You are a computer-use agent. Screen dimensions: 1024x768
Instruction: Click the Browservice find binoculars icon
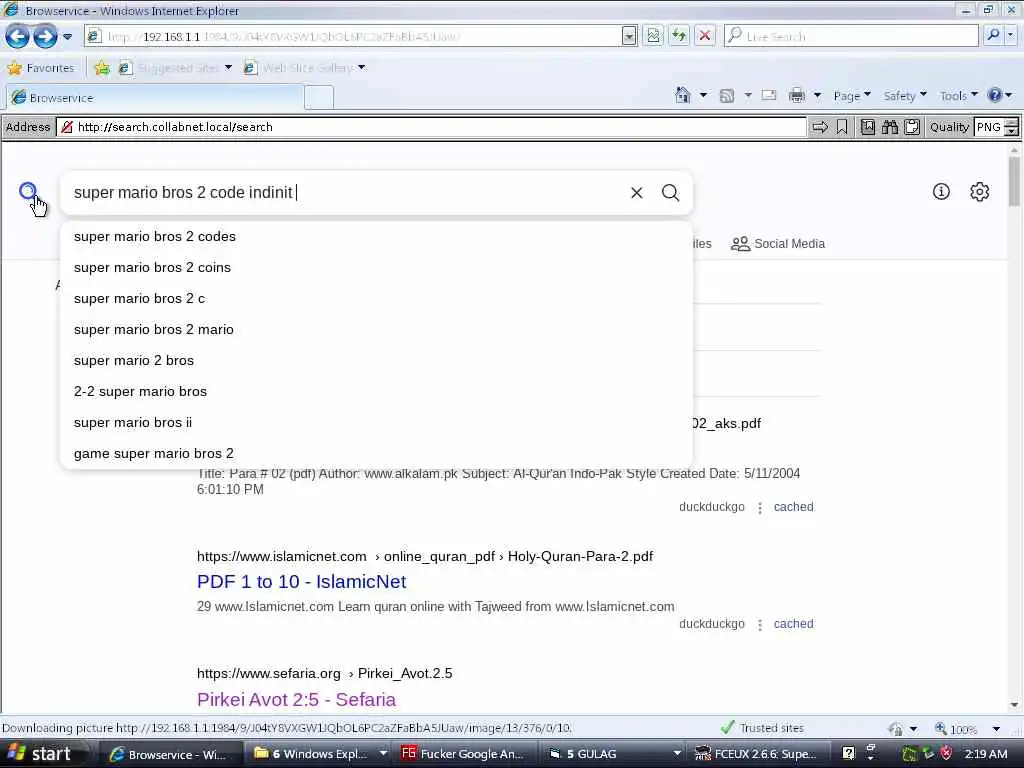(x=889, y=127)
